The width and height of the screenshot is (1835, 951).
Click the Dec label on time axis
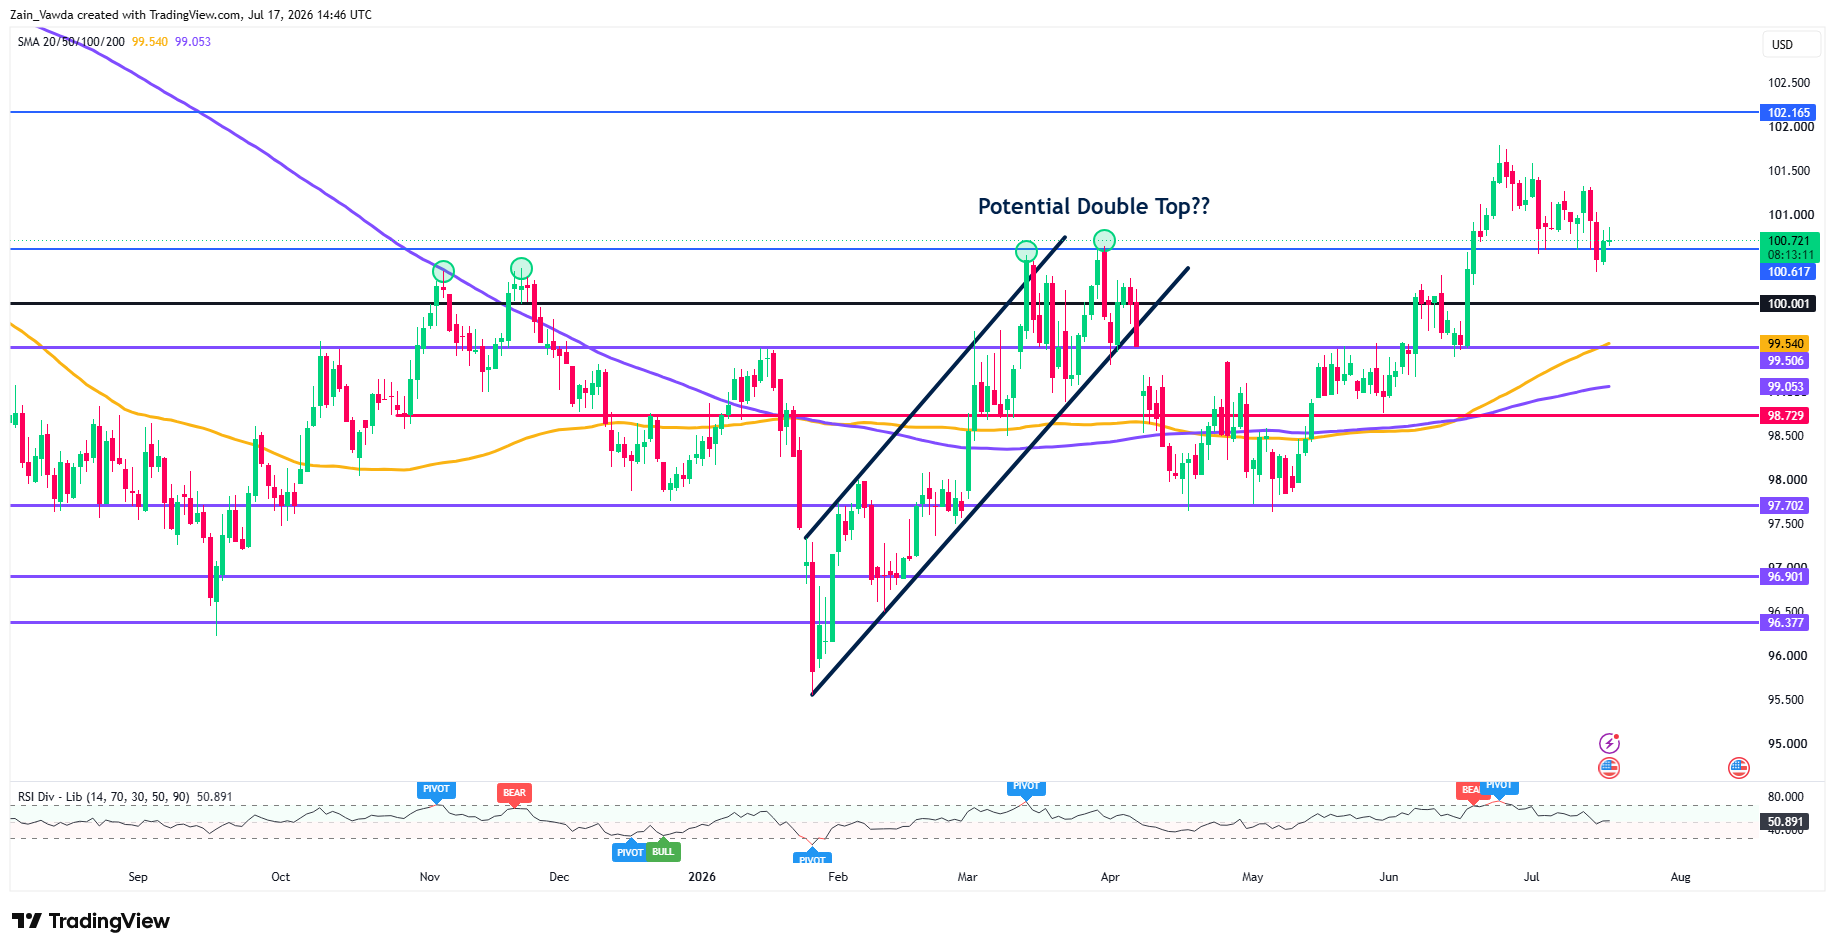point(559,877)
